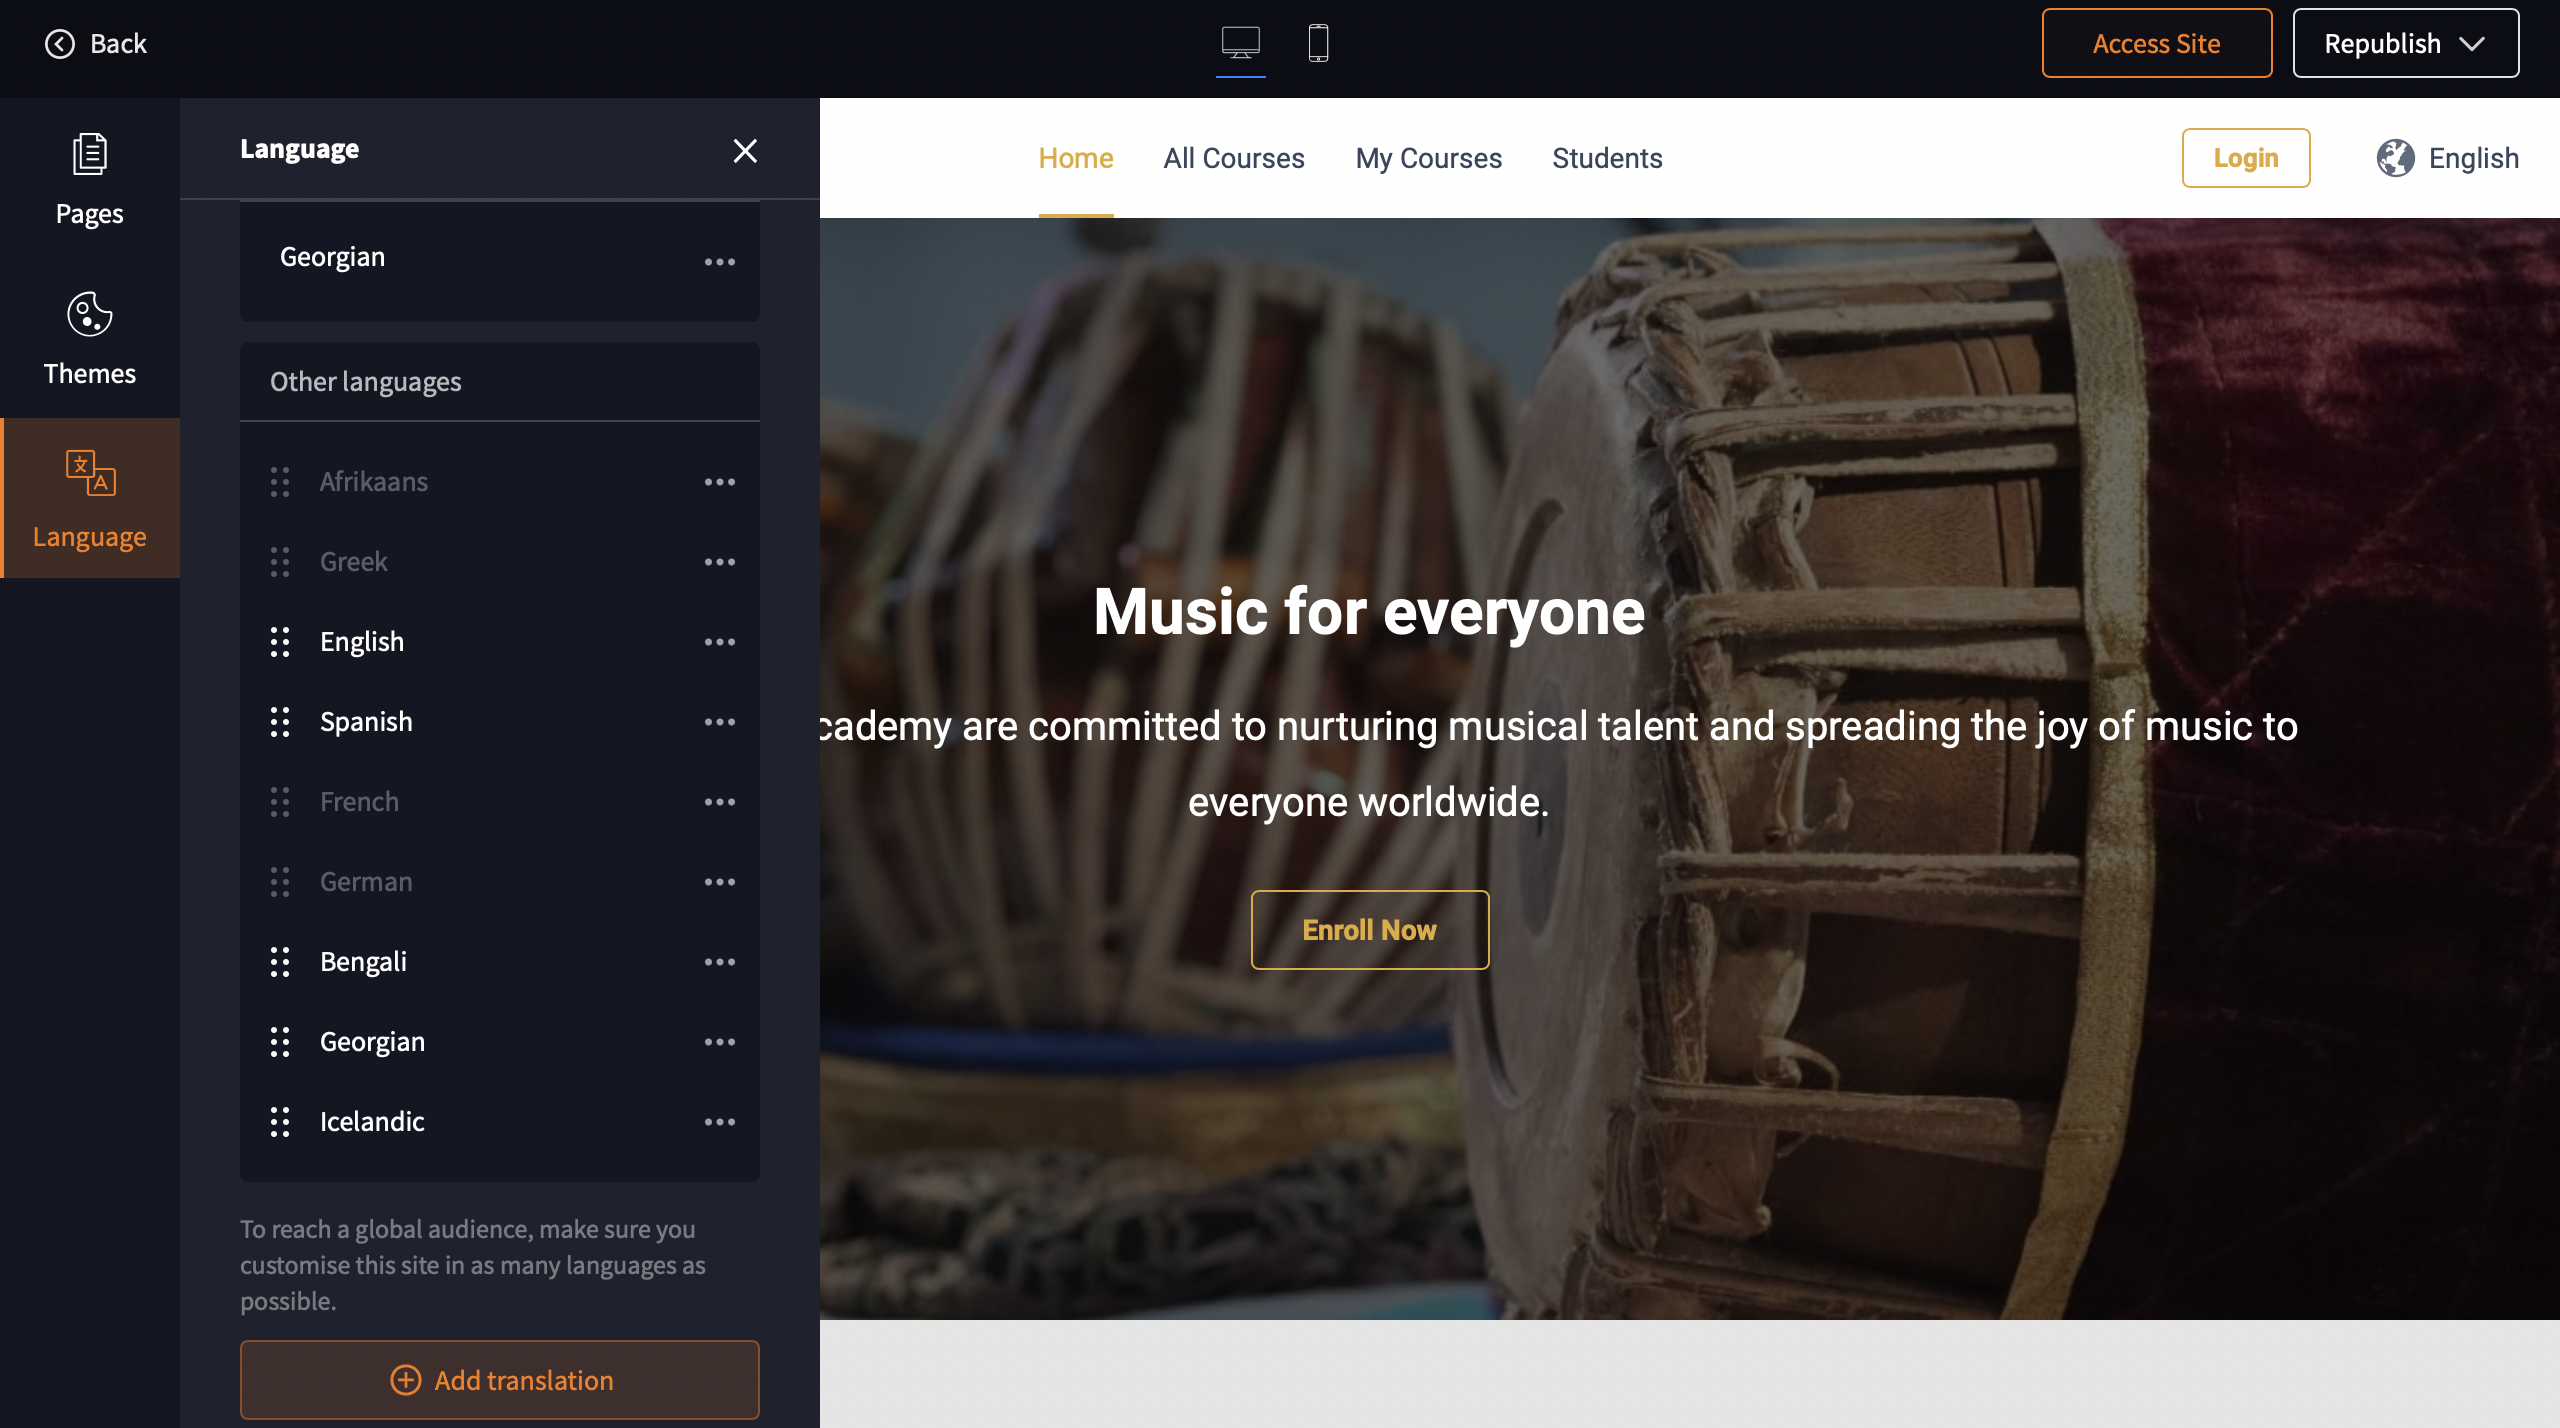Expand options menu for Spanish language
The width and height of the screenshot is (2560, 1428).
coord(719,721)
